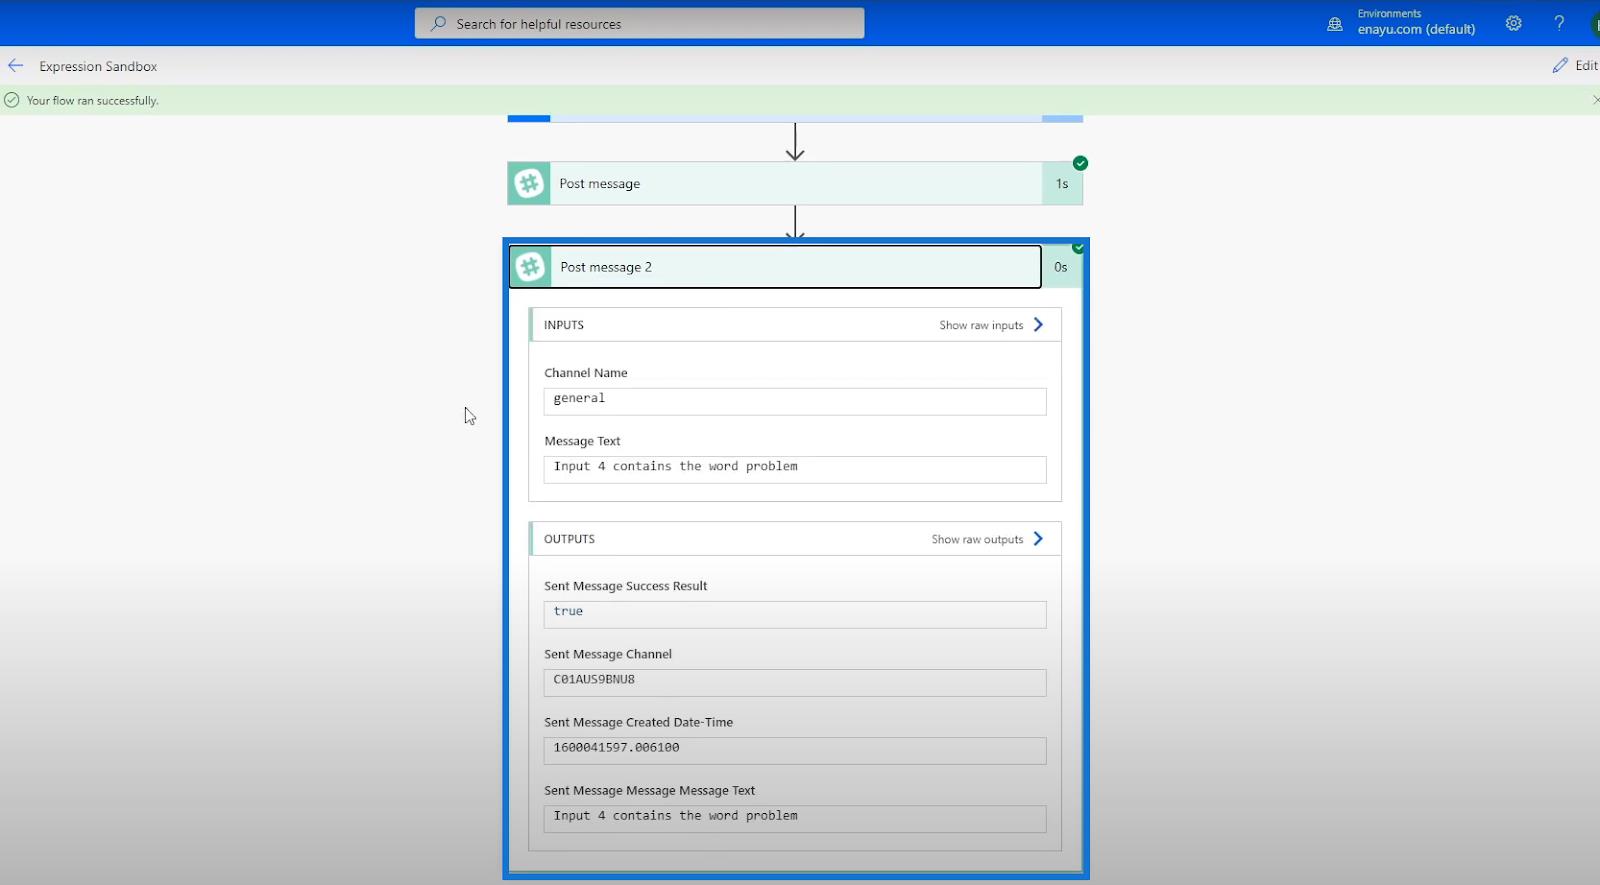Collapse the Post message 2 card header
This screenshot has height=885, width=1600.
[x=775, y=267]
